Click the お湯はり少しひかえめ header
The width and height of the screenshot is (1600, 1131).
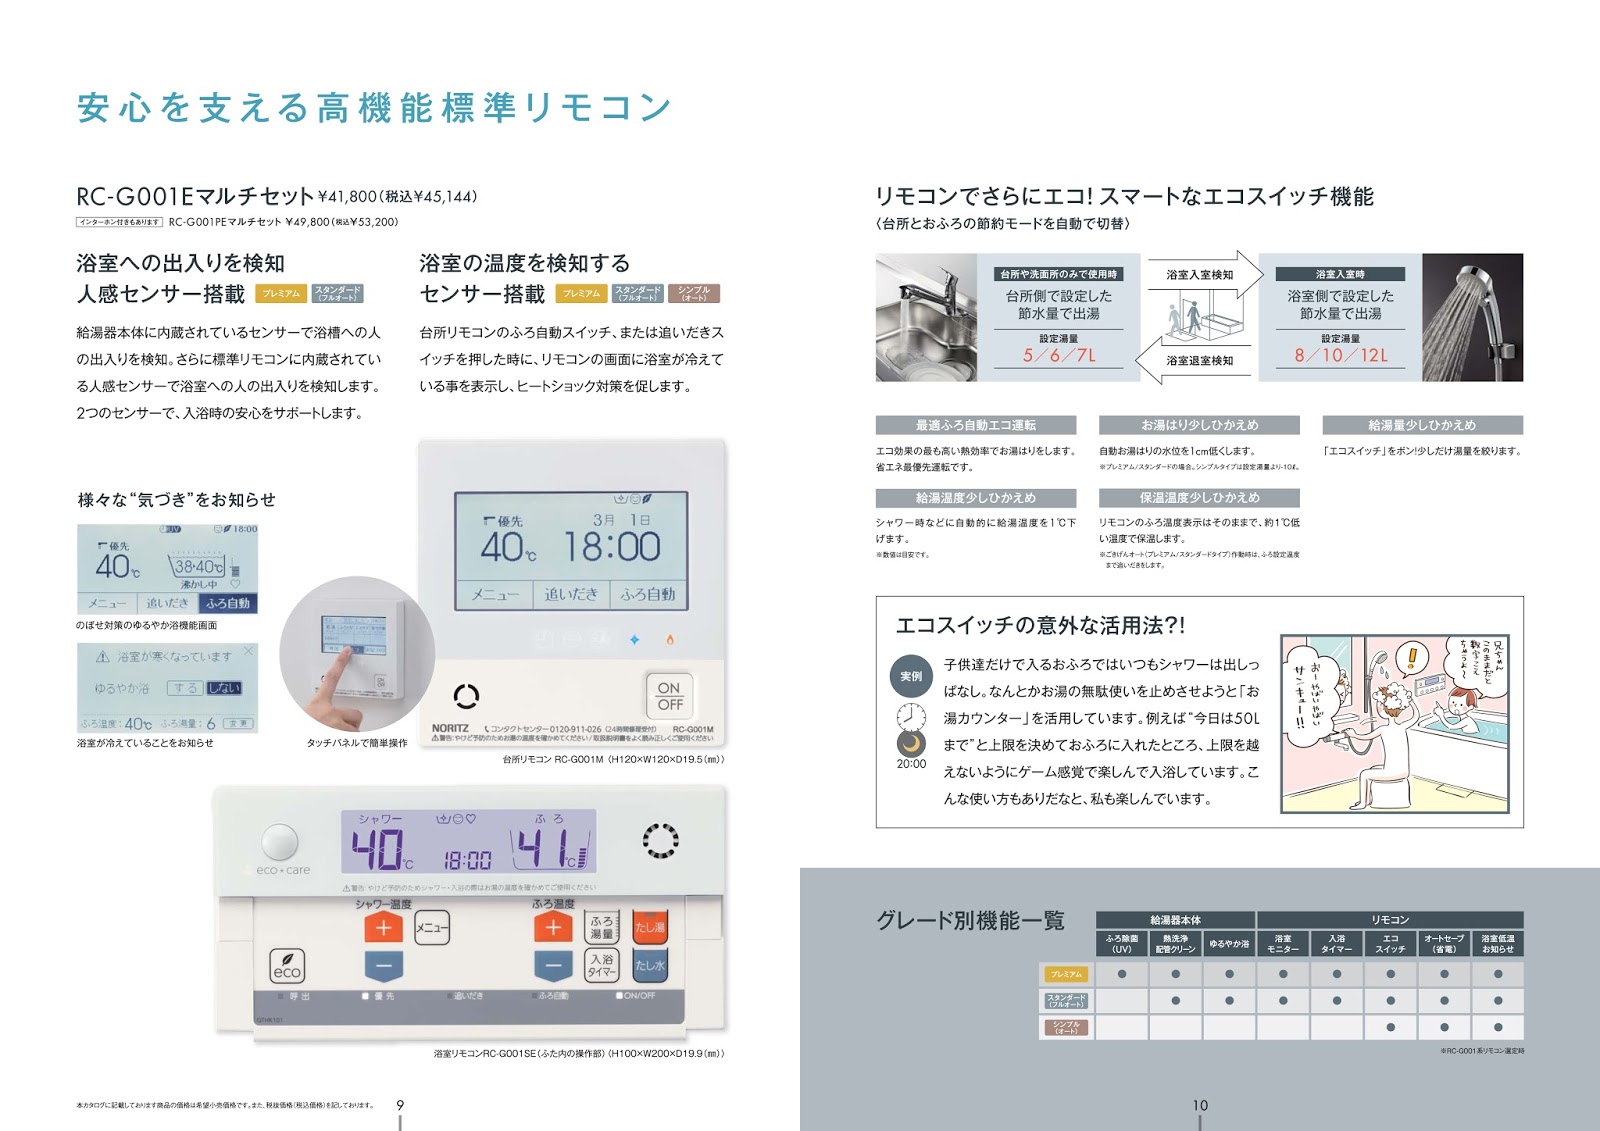1199,425
